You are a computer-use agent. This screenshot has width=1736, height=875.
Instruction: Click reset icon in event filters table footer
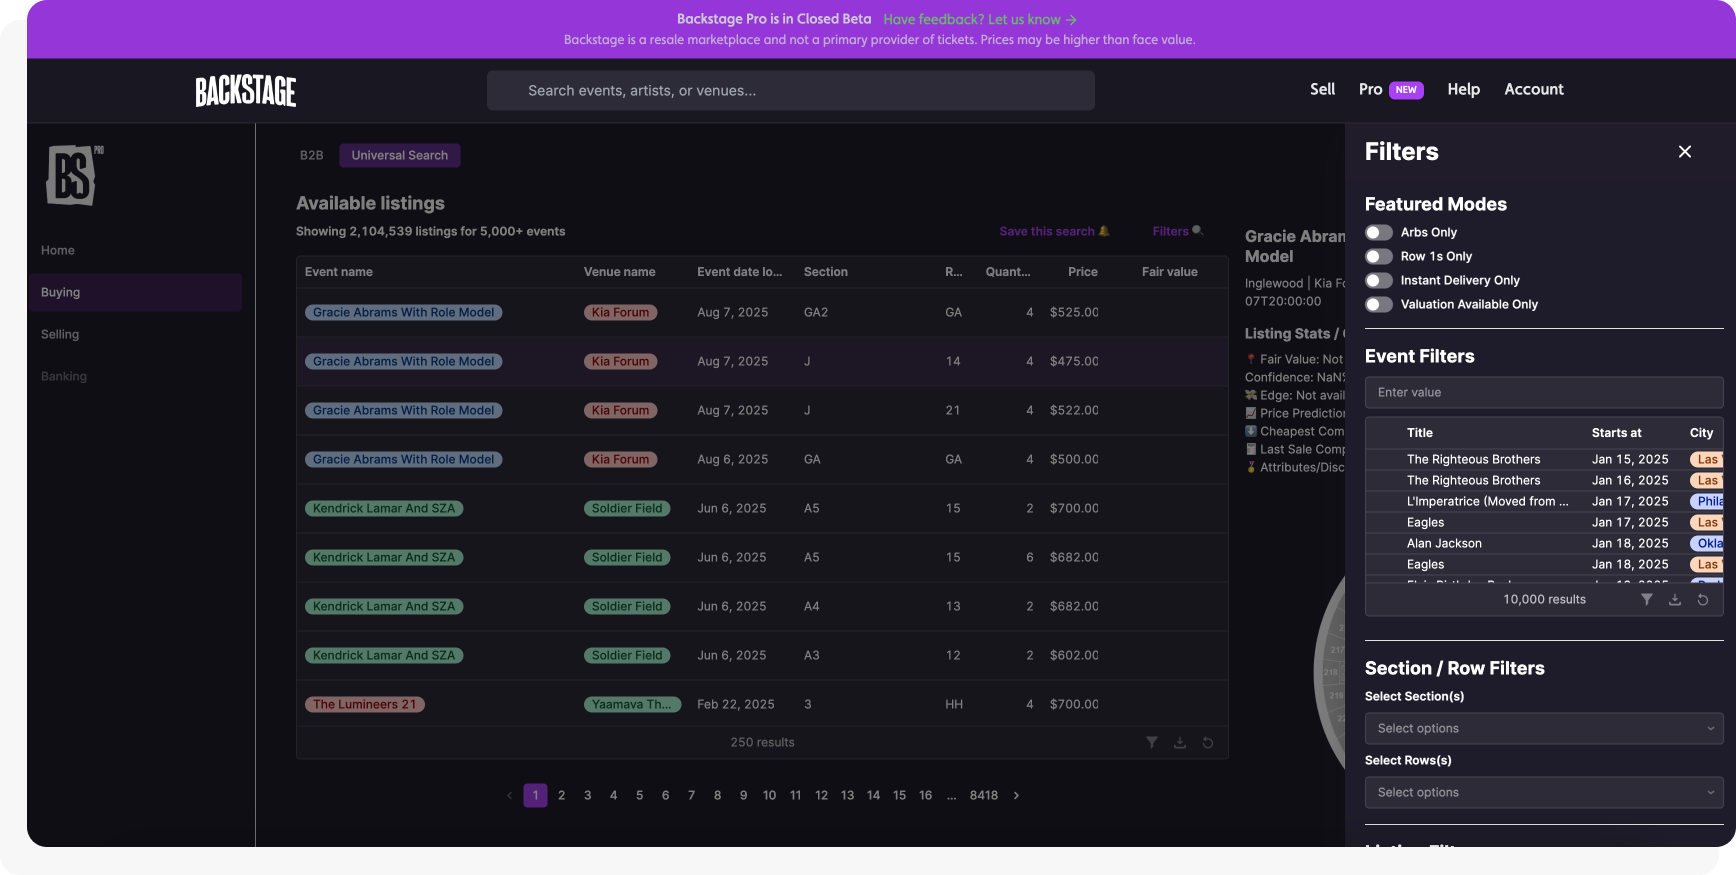pos(1703,599)
